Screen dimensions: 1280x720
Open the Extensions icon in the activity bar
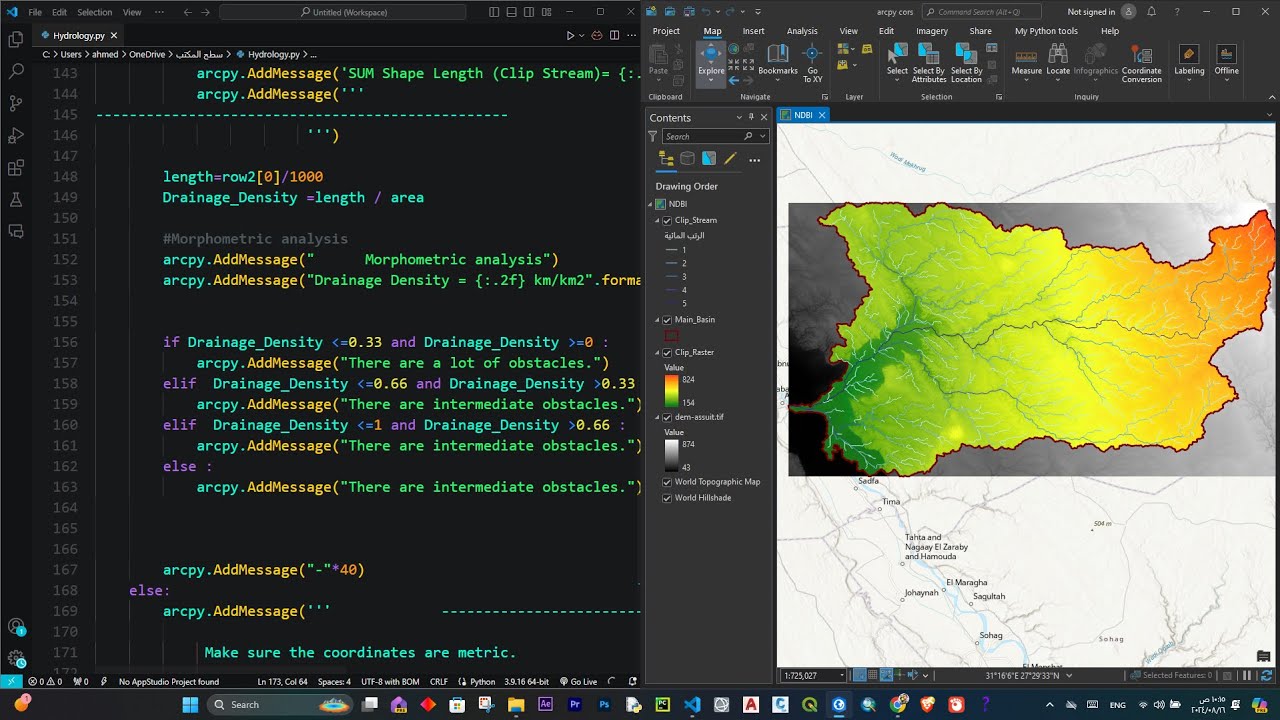point(16,167)
